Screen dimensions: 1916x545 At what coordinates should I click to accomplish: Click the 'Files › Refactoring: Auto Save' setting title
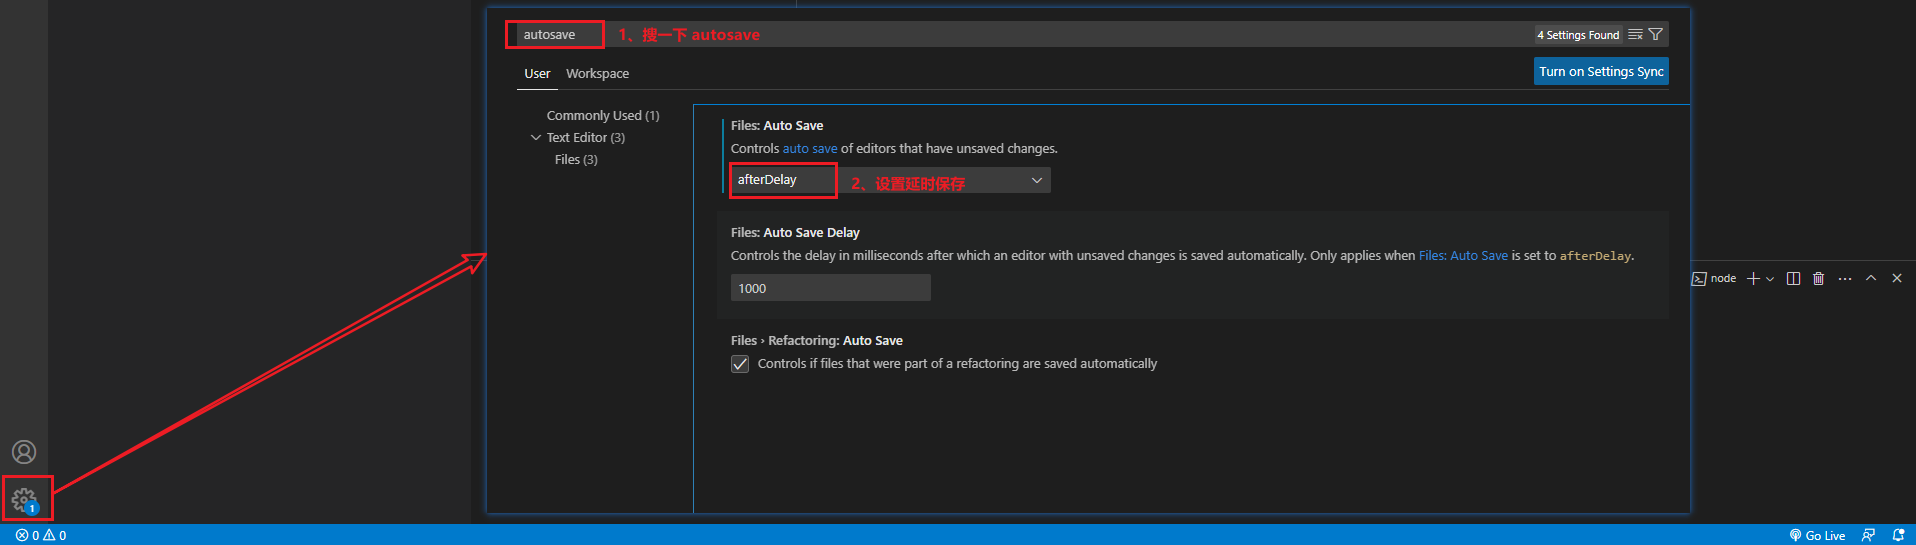817,340
